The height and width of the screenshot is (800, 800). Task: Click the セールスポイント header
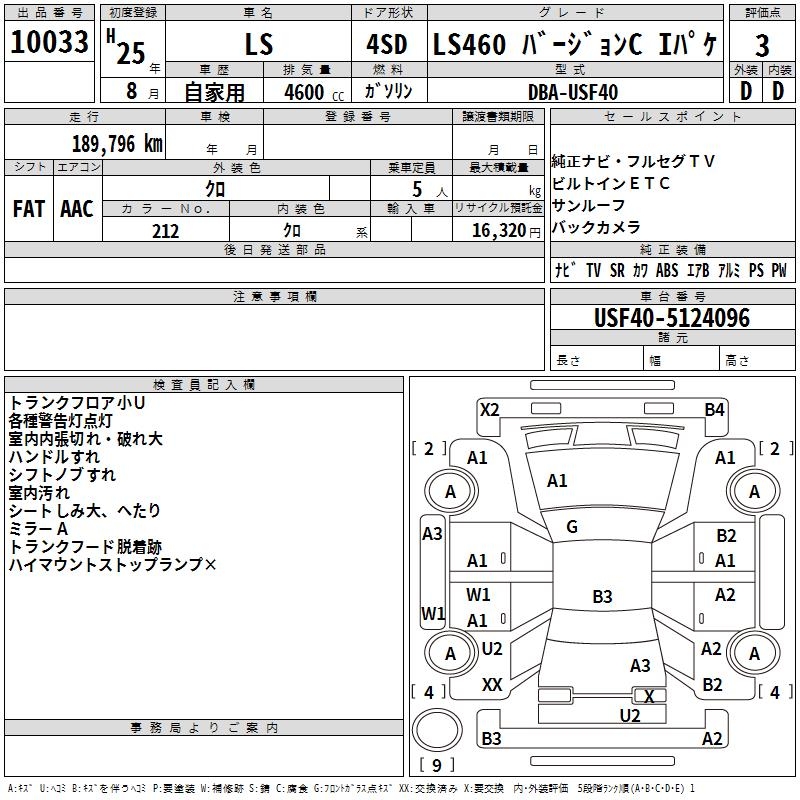672,116
